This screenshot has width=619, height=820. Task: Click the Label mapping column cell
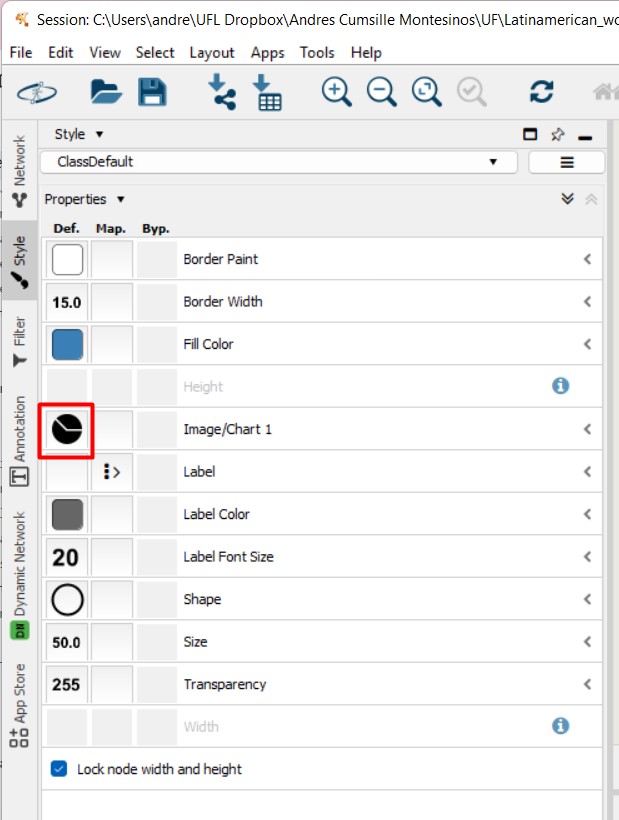coord(111,472)
